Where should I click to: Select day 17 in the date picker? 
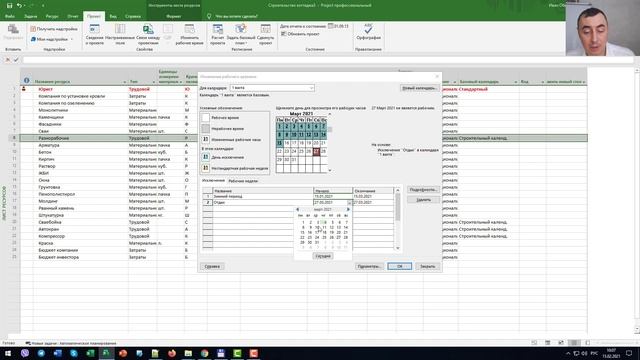point(317,232)
